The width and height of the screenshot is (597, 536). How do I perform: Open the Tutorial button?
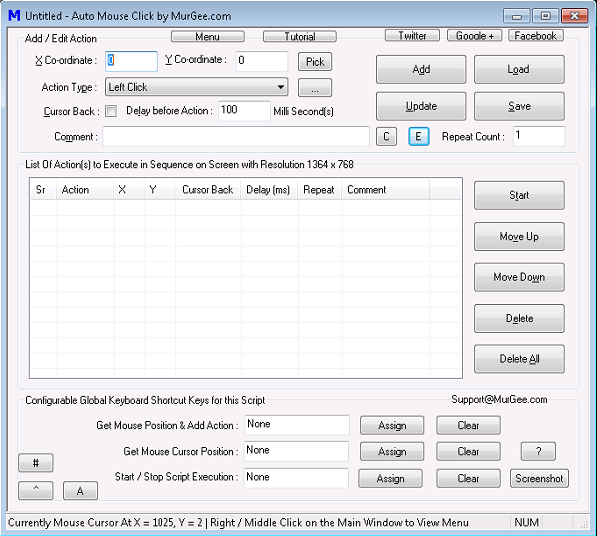point(300,37)
